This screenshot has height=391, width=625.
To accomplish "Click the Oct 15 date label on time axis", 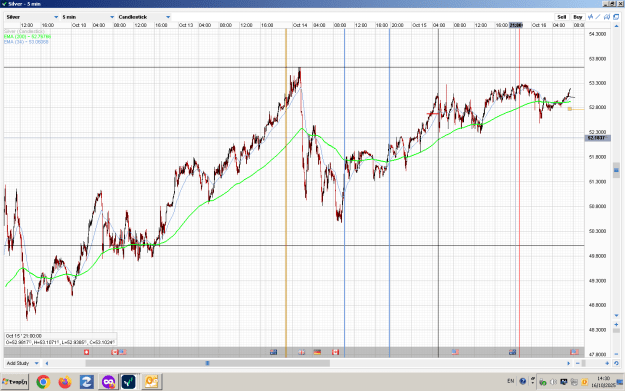I will coord(419,25).
